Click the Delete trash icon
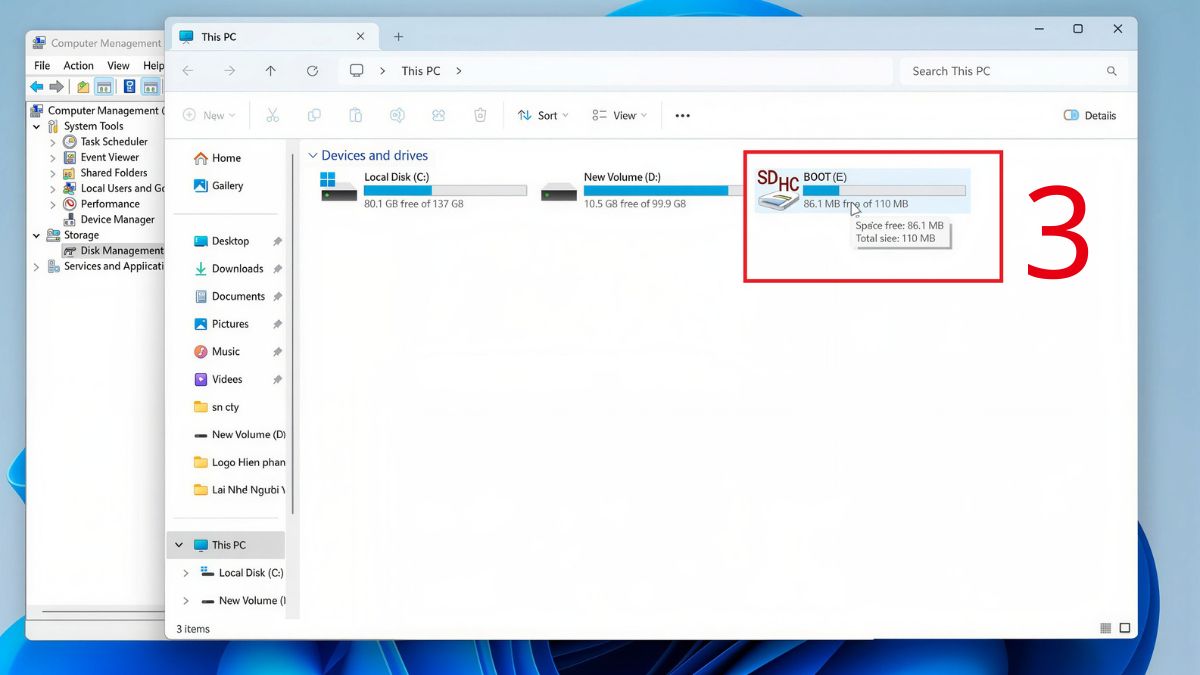 [x=480, y=115]
